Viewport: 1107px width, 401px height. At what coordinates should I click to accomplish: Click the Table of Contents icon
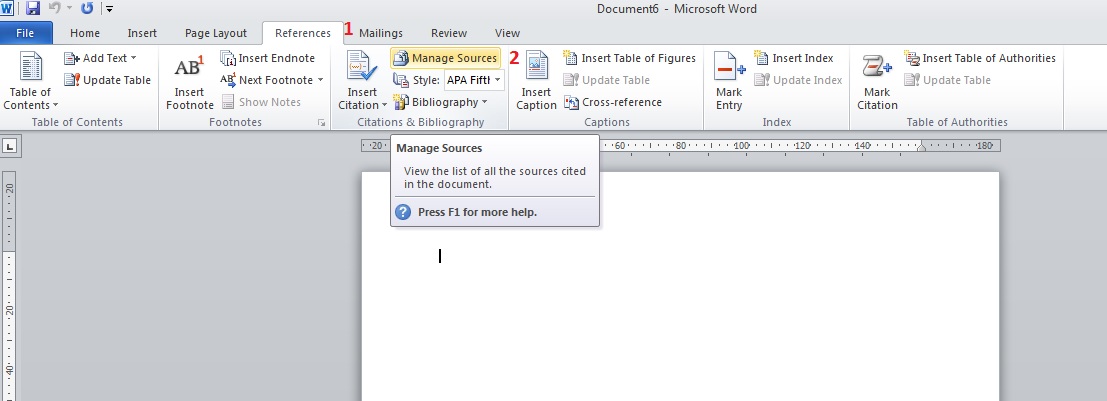point(30,67)
